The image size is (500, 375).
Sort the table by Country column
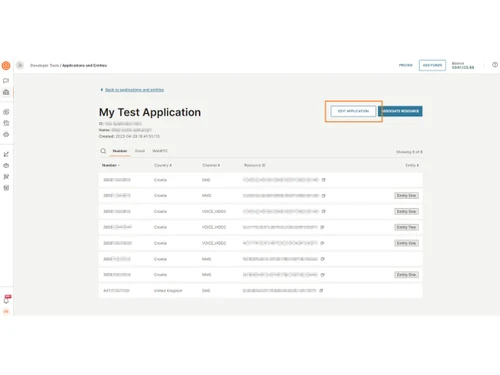pyautogui.click(x=163, y=165)
